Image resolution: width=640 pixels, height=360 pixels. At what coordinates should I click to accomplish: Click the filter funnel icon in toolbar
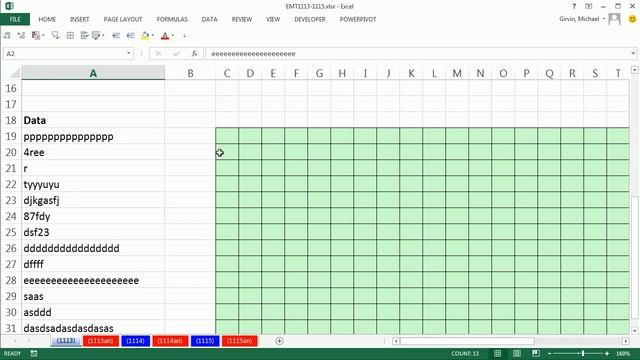point(56,36)
